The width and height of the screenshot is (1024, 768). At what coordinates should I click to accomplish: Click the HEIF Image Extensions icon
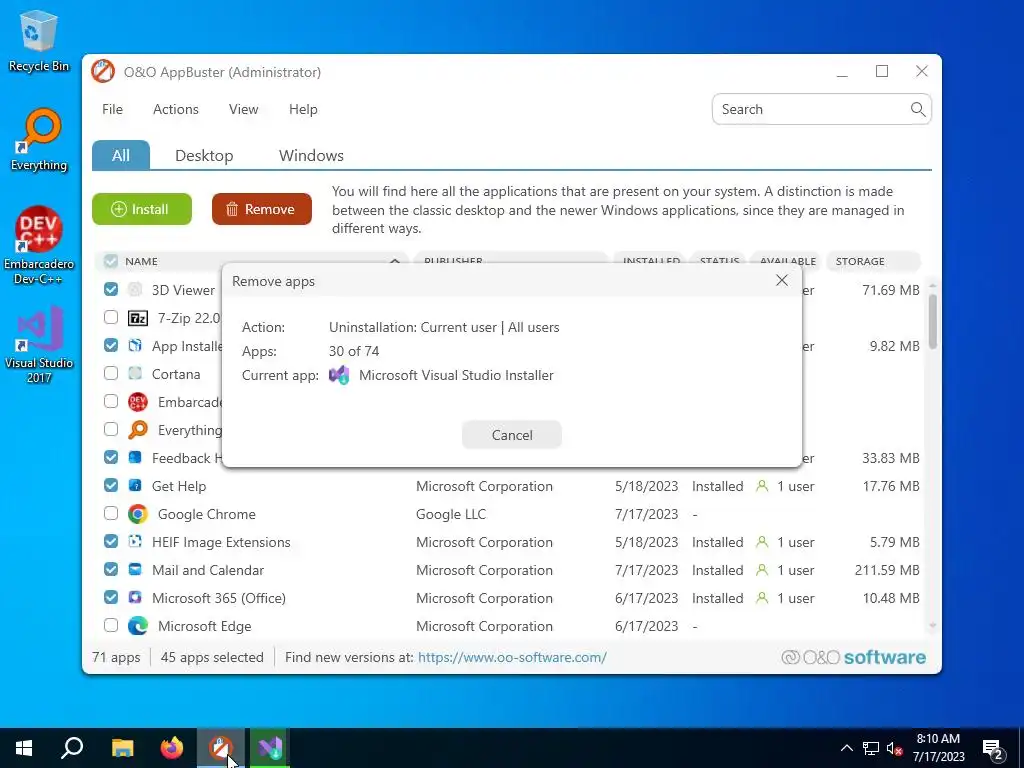(x=135, y=542)
